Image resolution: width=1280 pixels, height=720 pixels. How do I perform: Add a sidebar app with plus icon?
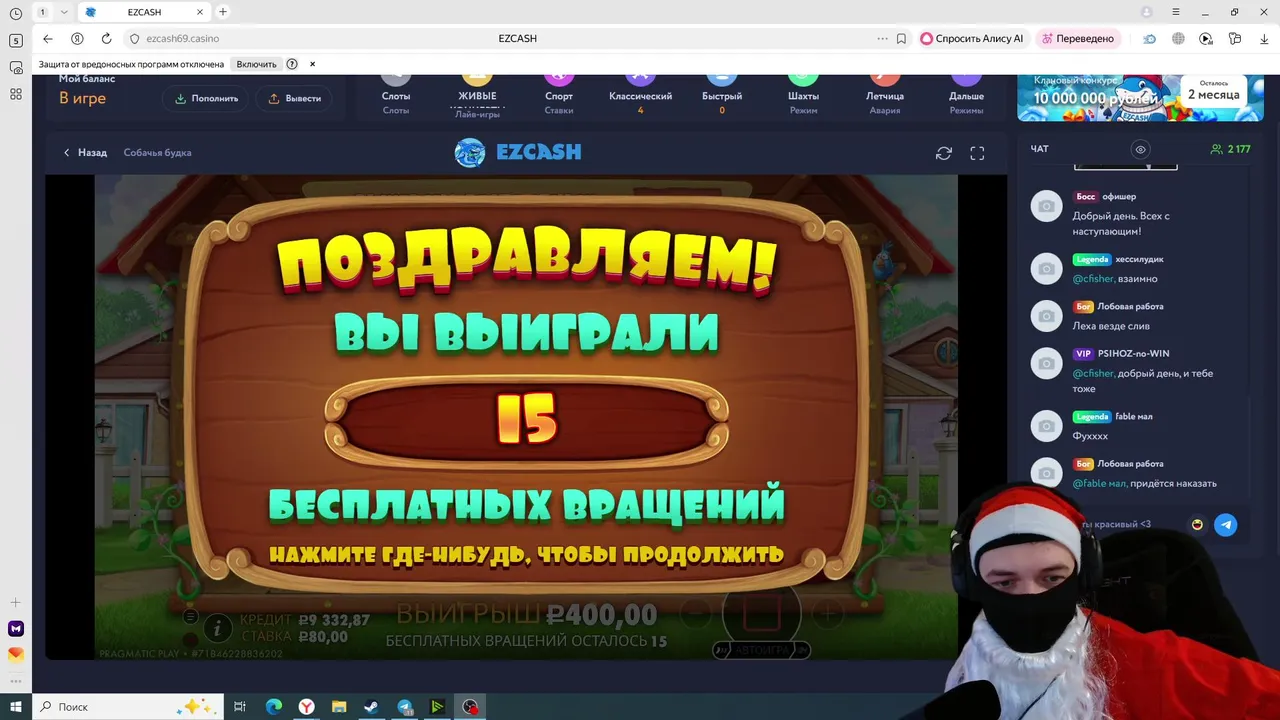[15, 603]
